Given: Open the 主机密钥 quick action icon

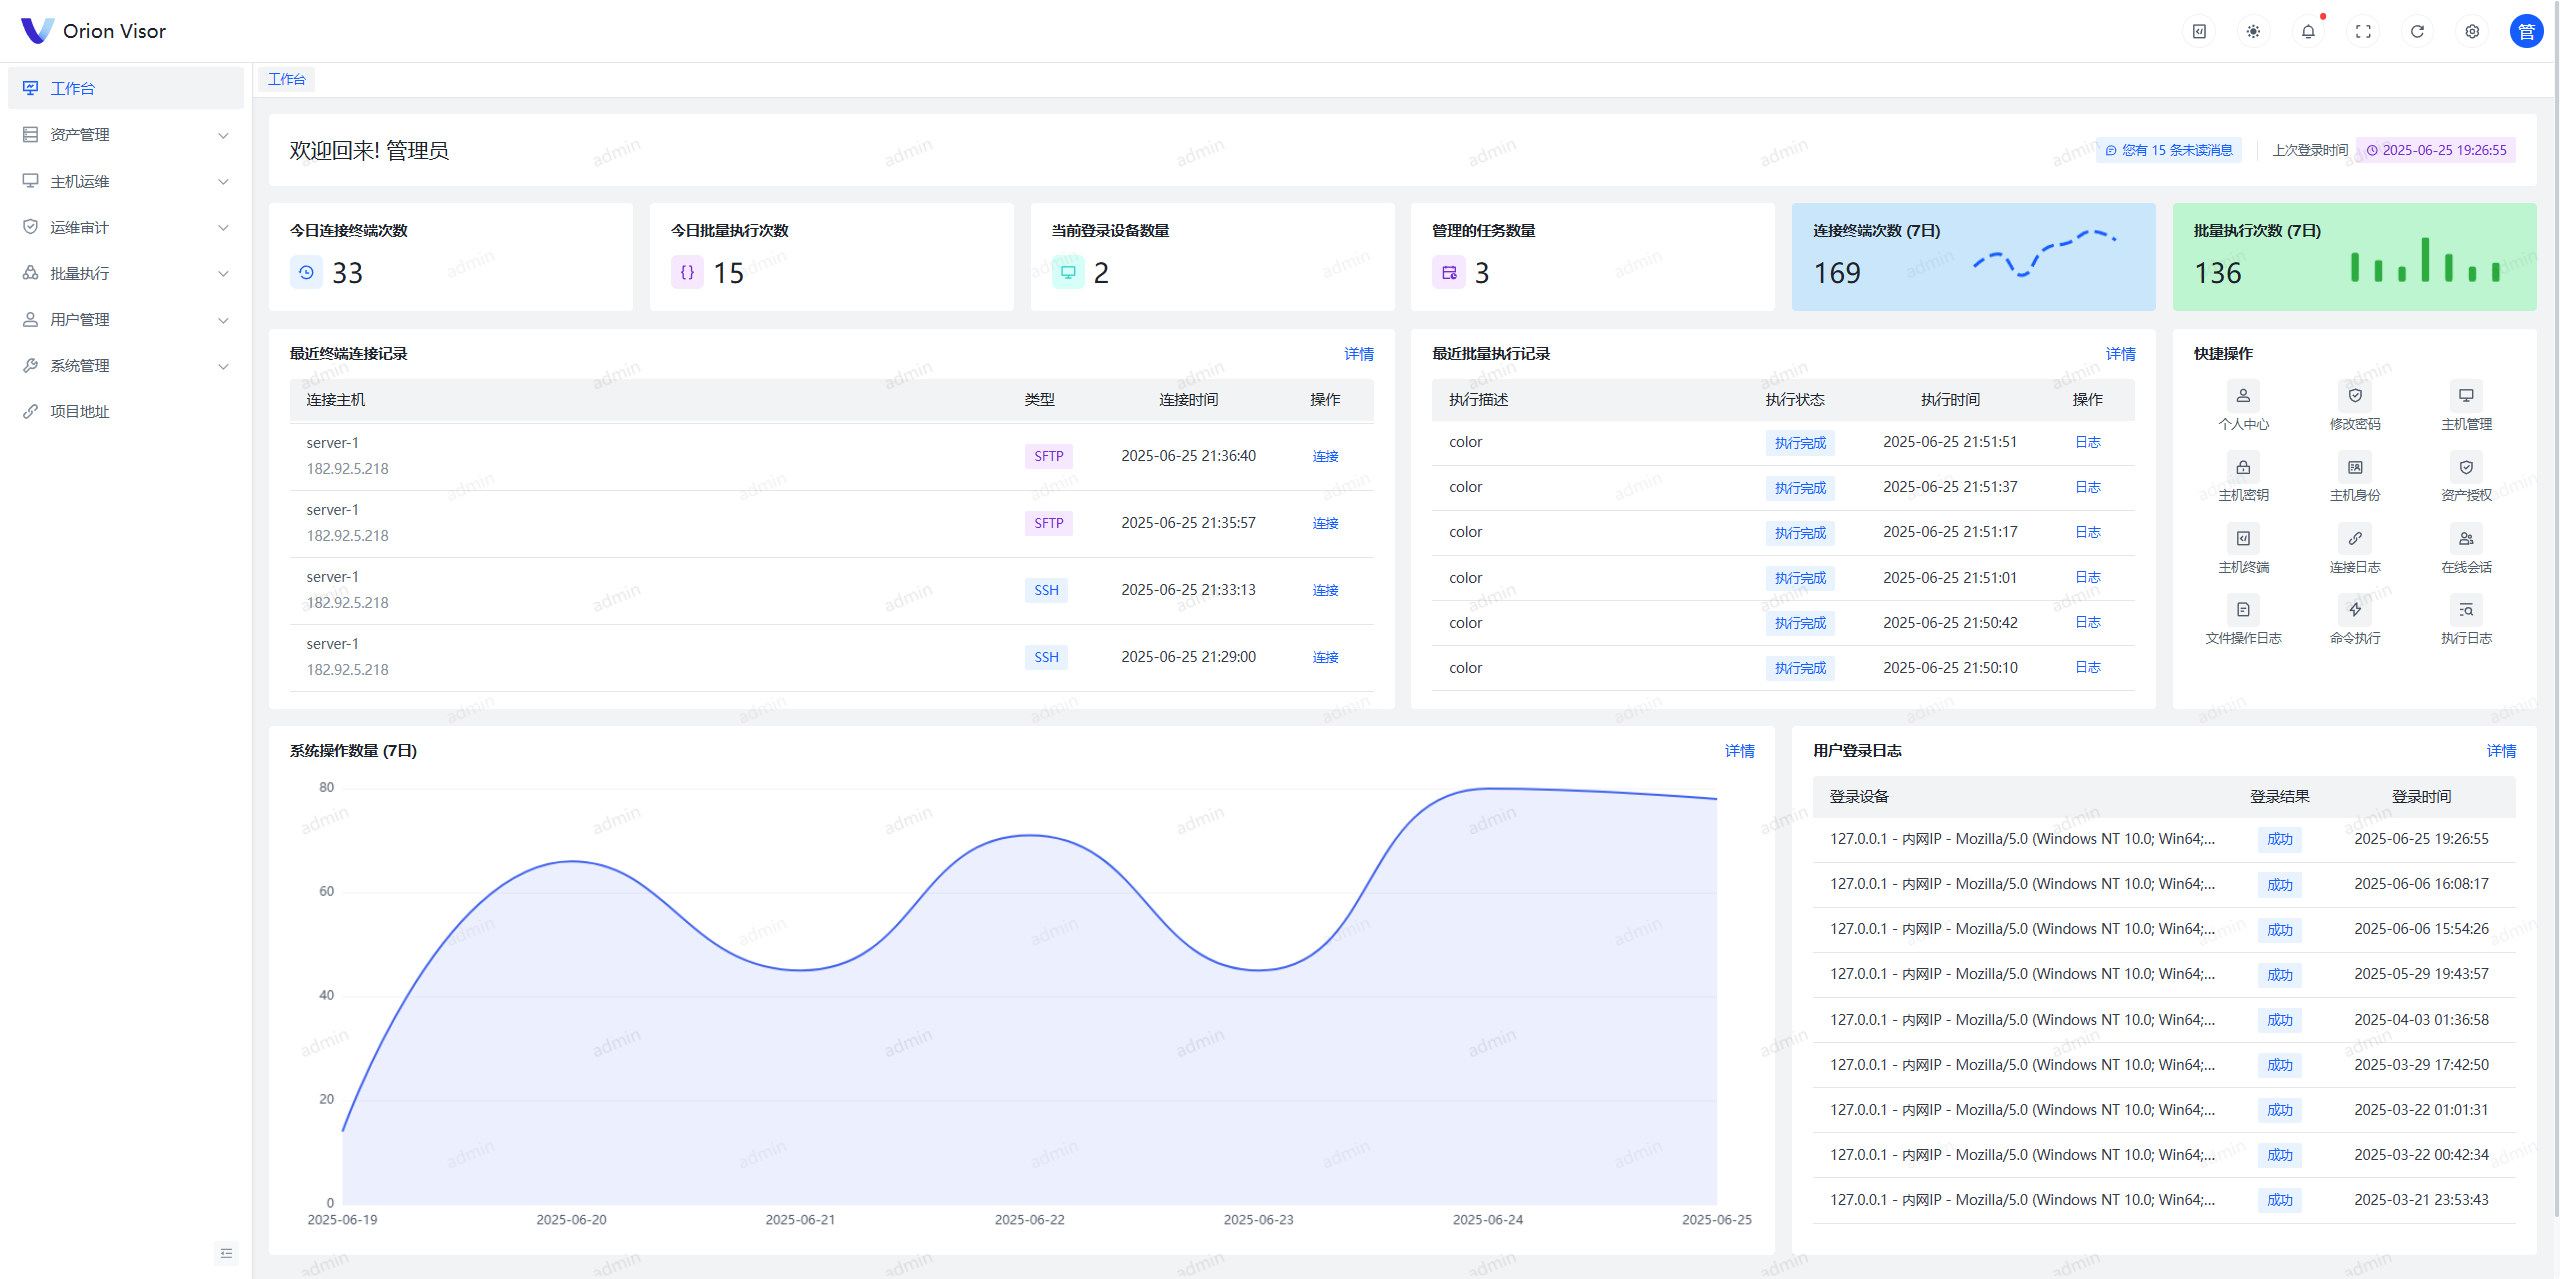Looking at the screenshot, I should click(x=2243, y=467).
